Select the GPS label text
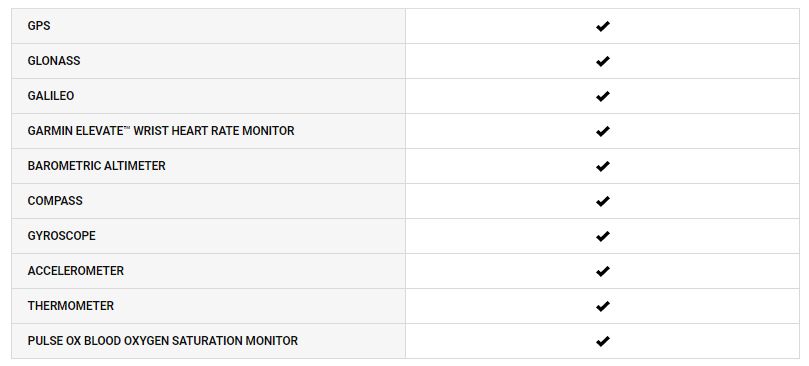The height and width of the screenshot is (366, 809). pos(39,26)
